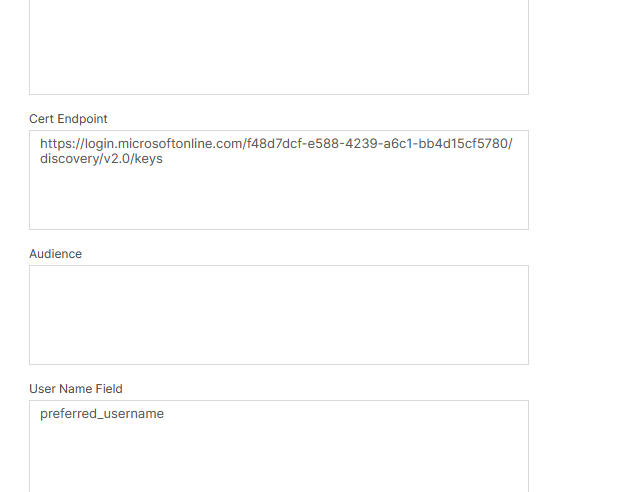Click blank space below the Cert Endpoint URL

[278, 200]
